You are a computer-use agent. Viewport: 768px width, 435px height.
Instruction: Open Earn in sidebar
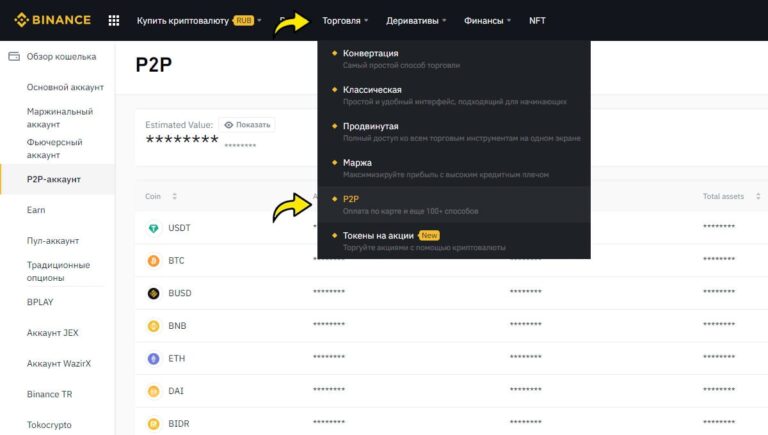(36, 210)
